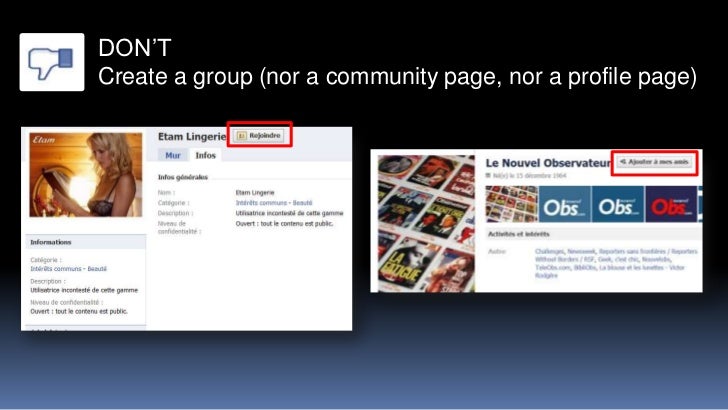Click the TéléObs.com link
Screen dimensions: 728x410
[553, 267]
